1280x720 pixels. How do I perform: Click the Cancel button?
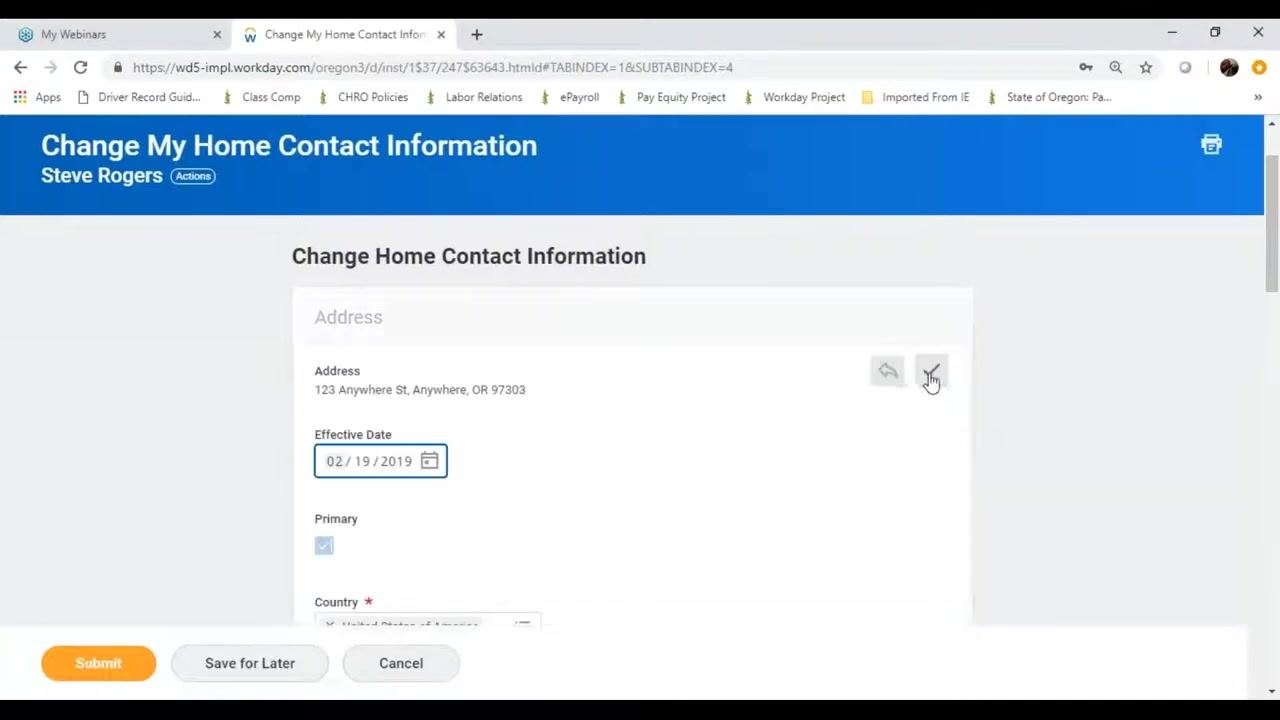[x=401, y=663]
